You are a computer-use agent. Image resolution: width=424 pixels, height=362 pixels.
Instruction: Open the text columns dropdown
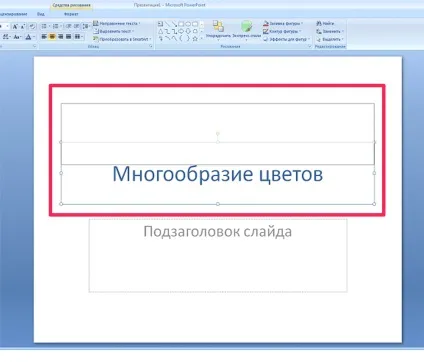(79, 37)
